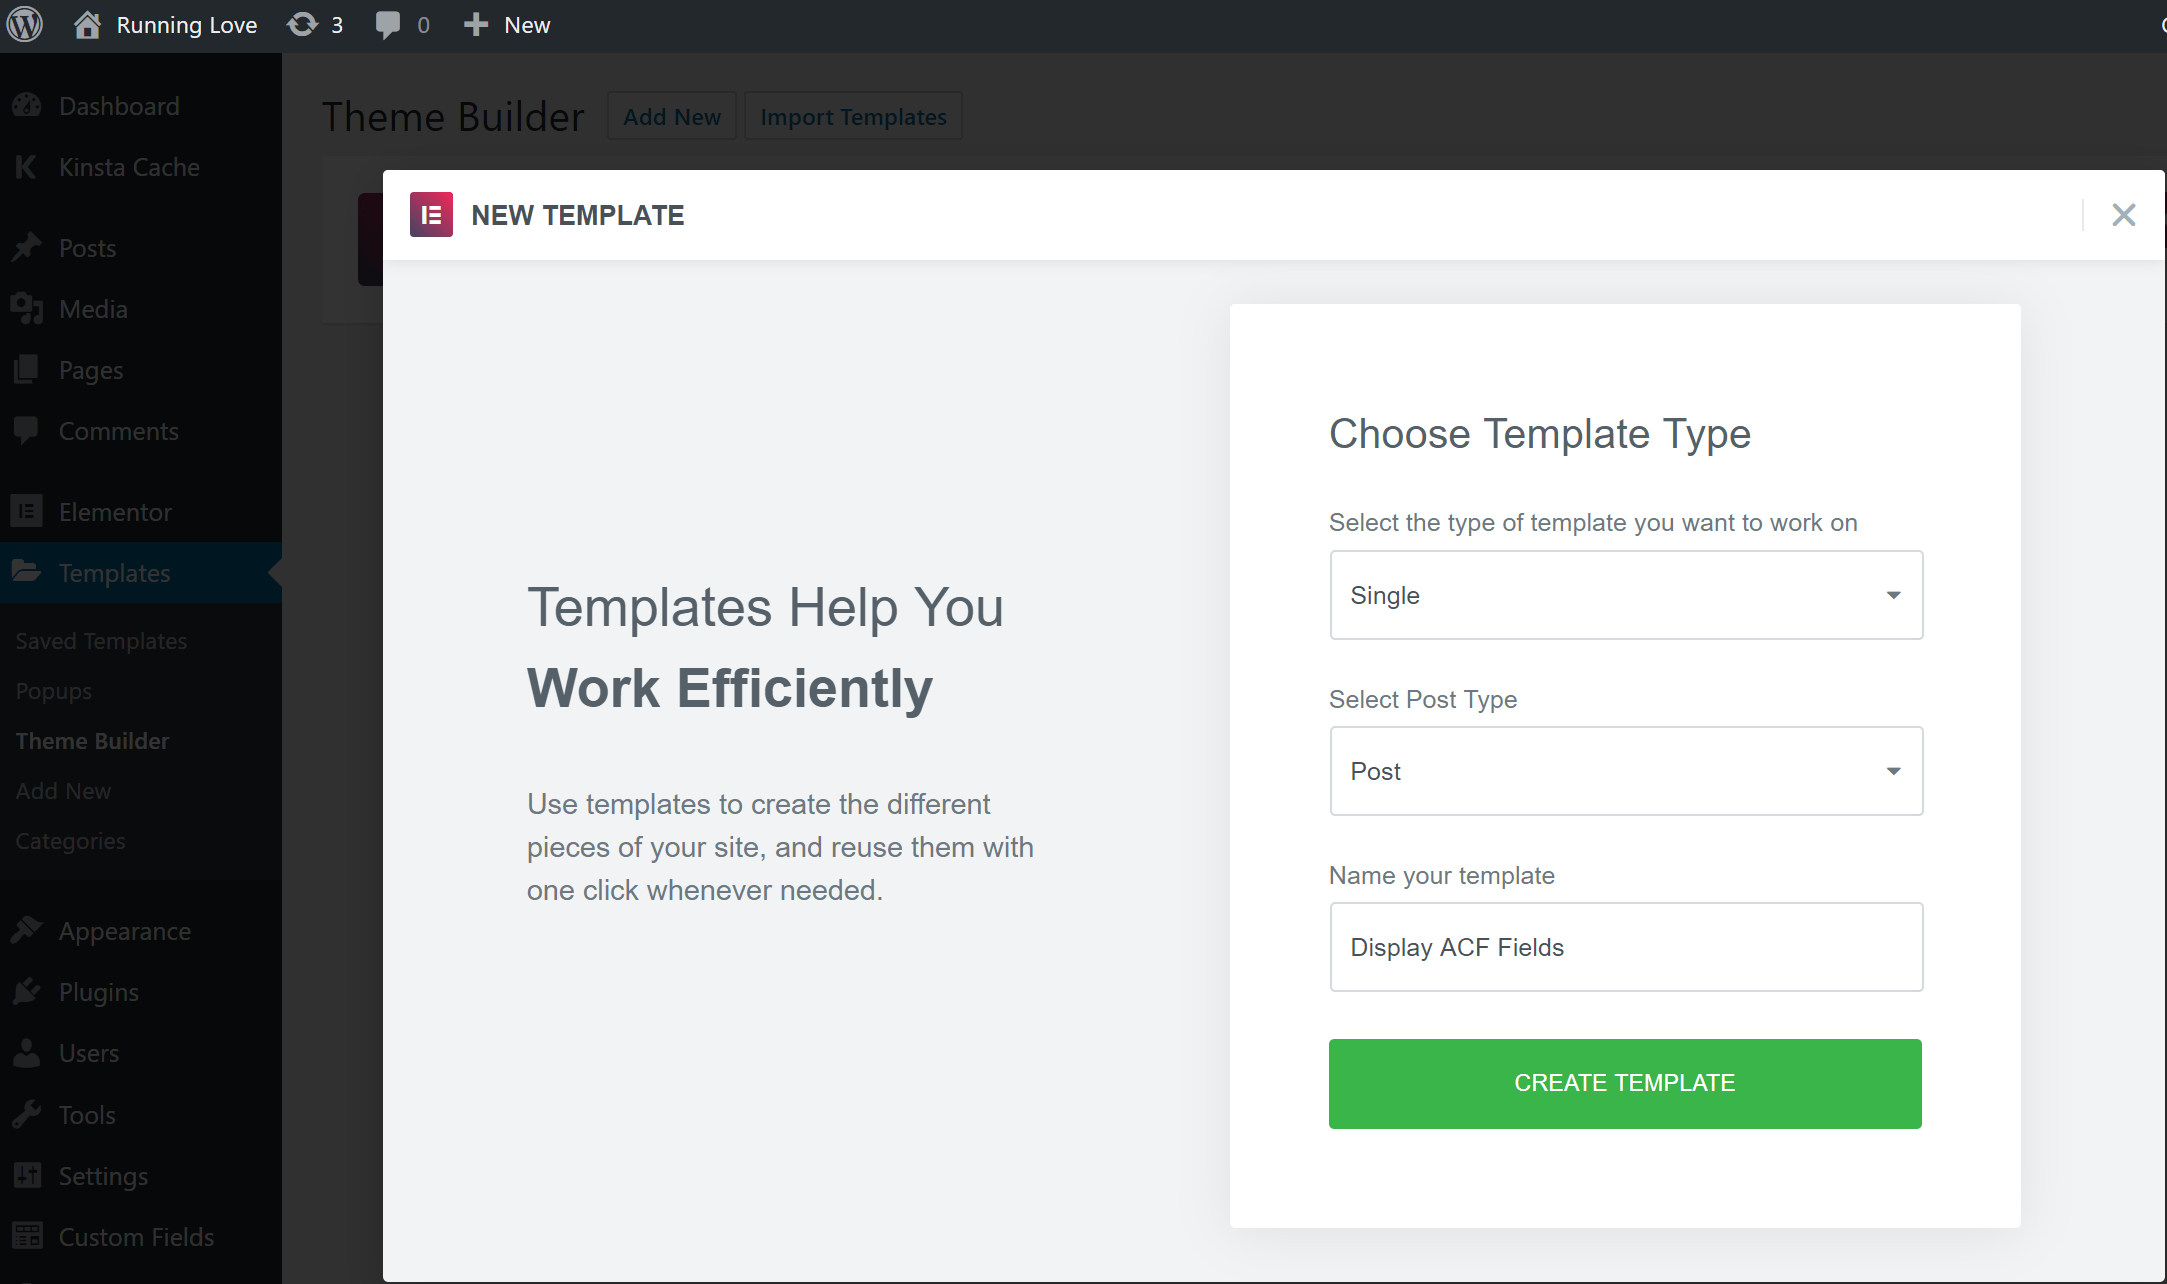Click the Custom Fields icon in sidebar
2167x1284 pixels.
[x=28, y=1235]
